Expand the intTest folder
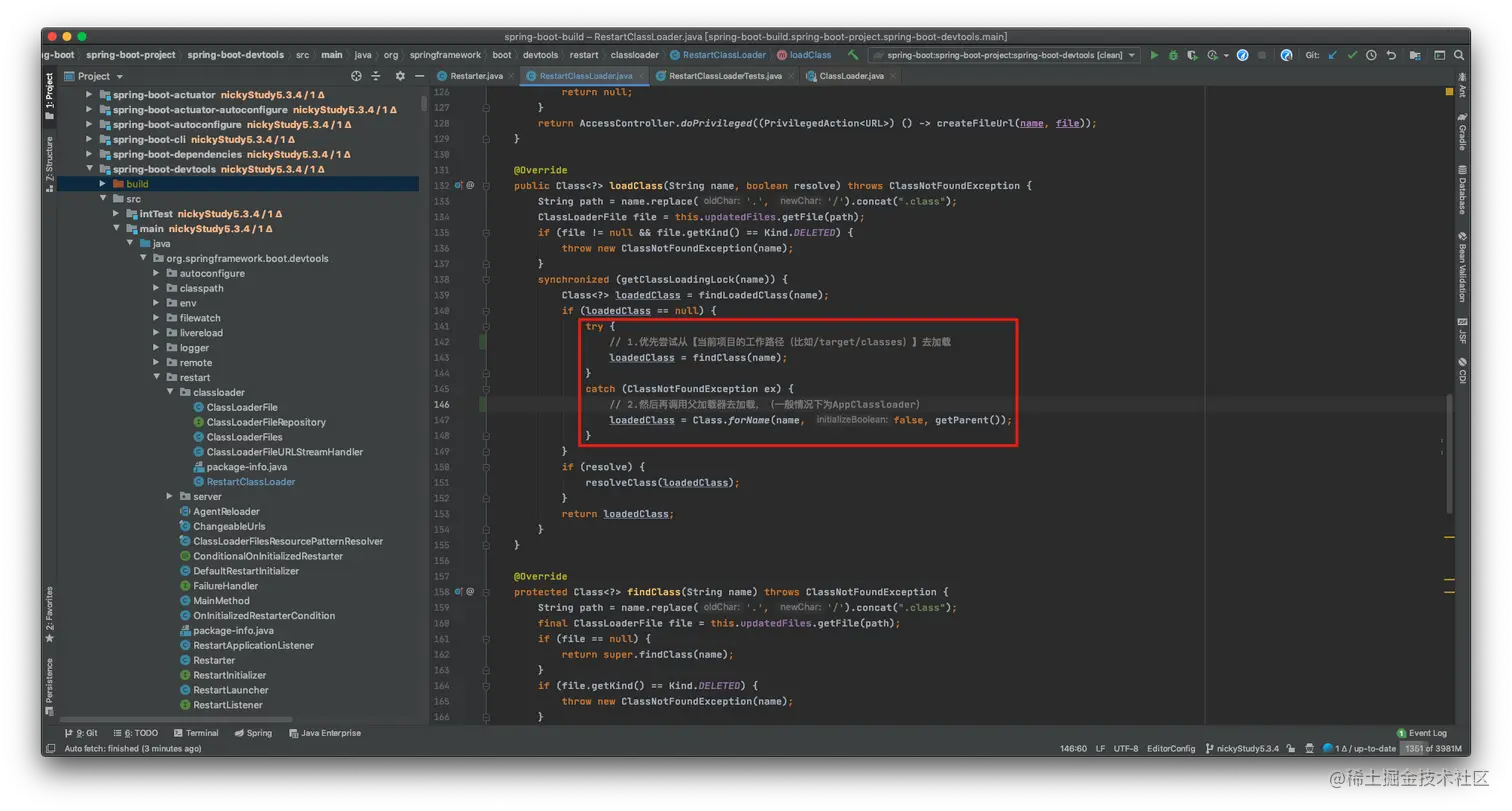This screenshot has height=811, width=1512. pos(116,214)
